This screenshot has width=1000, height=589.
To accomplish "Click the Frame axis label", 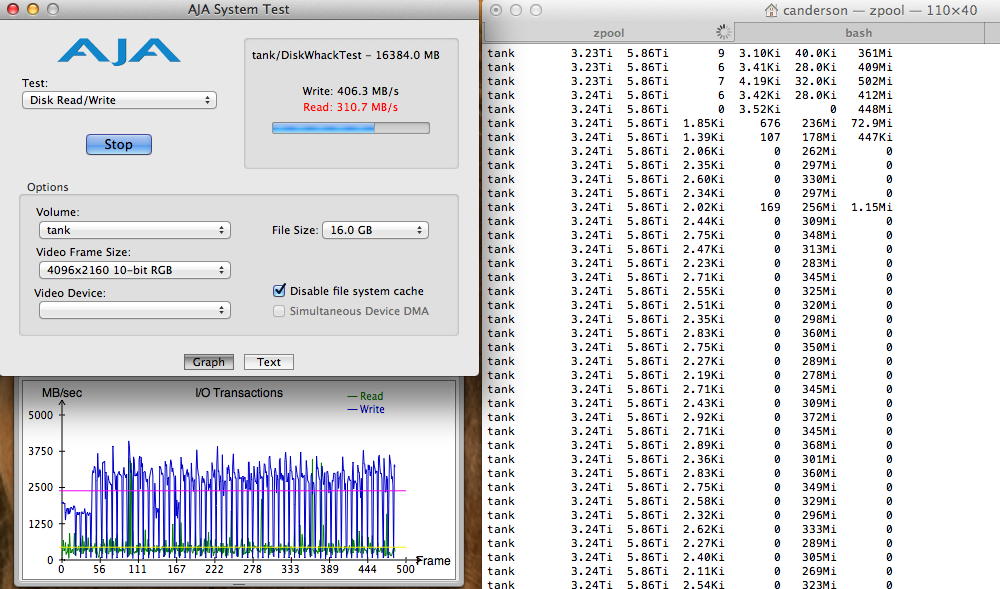I will pyautogui.click(x=433, y=560).
